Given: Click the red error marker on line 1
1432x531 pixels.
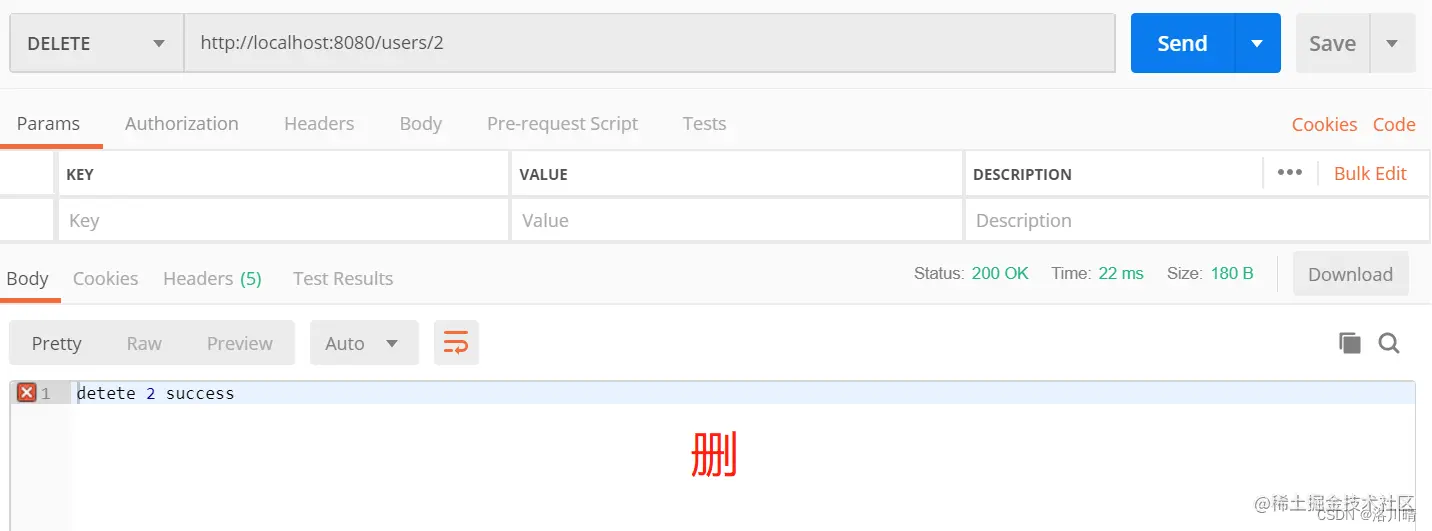Looking at the screenshot, I should pos(27,393).
